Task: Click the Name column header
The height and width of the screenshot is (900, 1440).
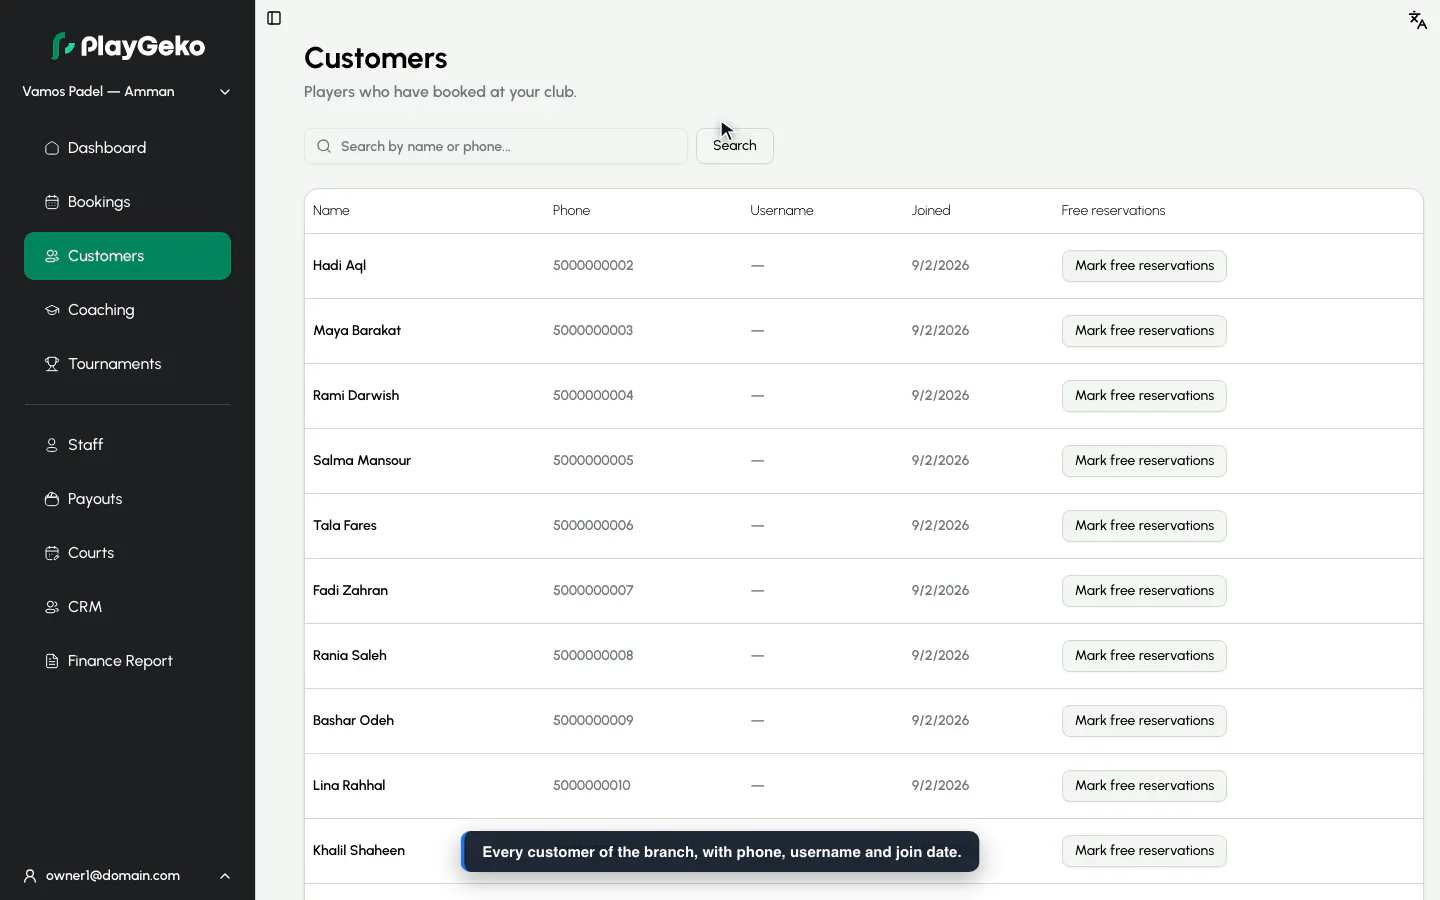Action: click(331, 211)
